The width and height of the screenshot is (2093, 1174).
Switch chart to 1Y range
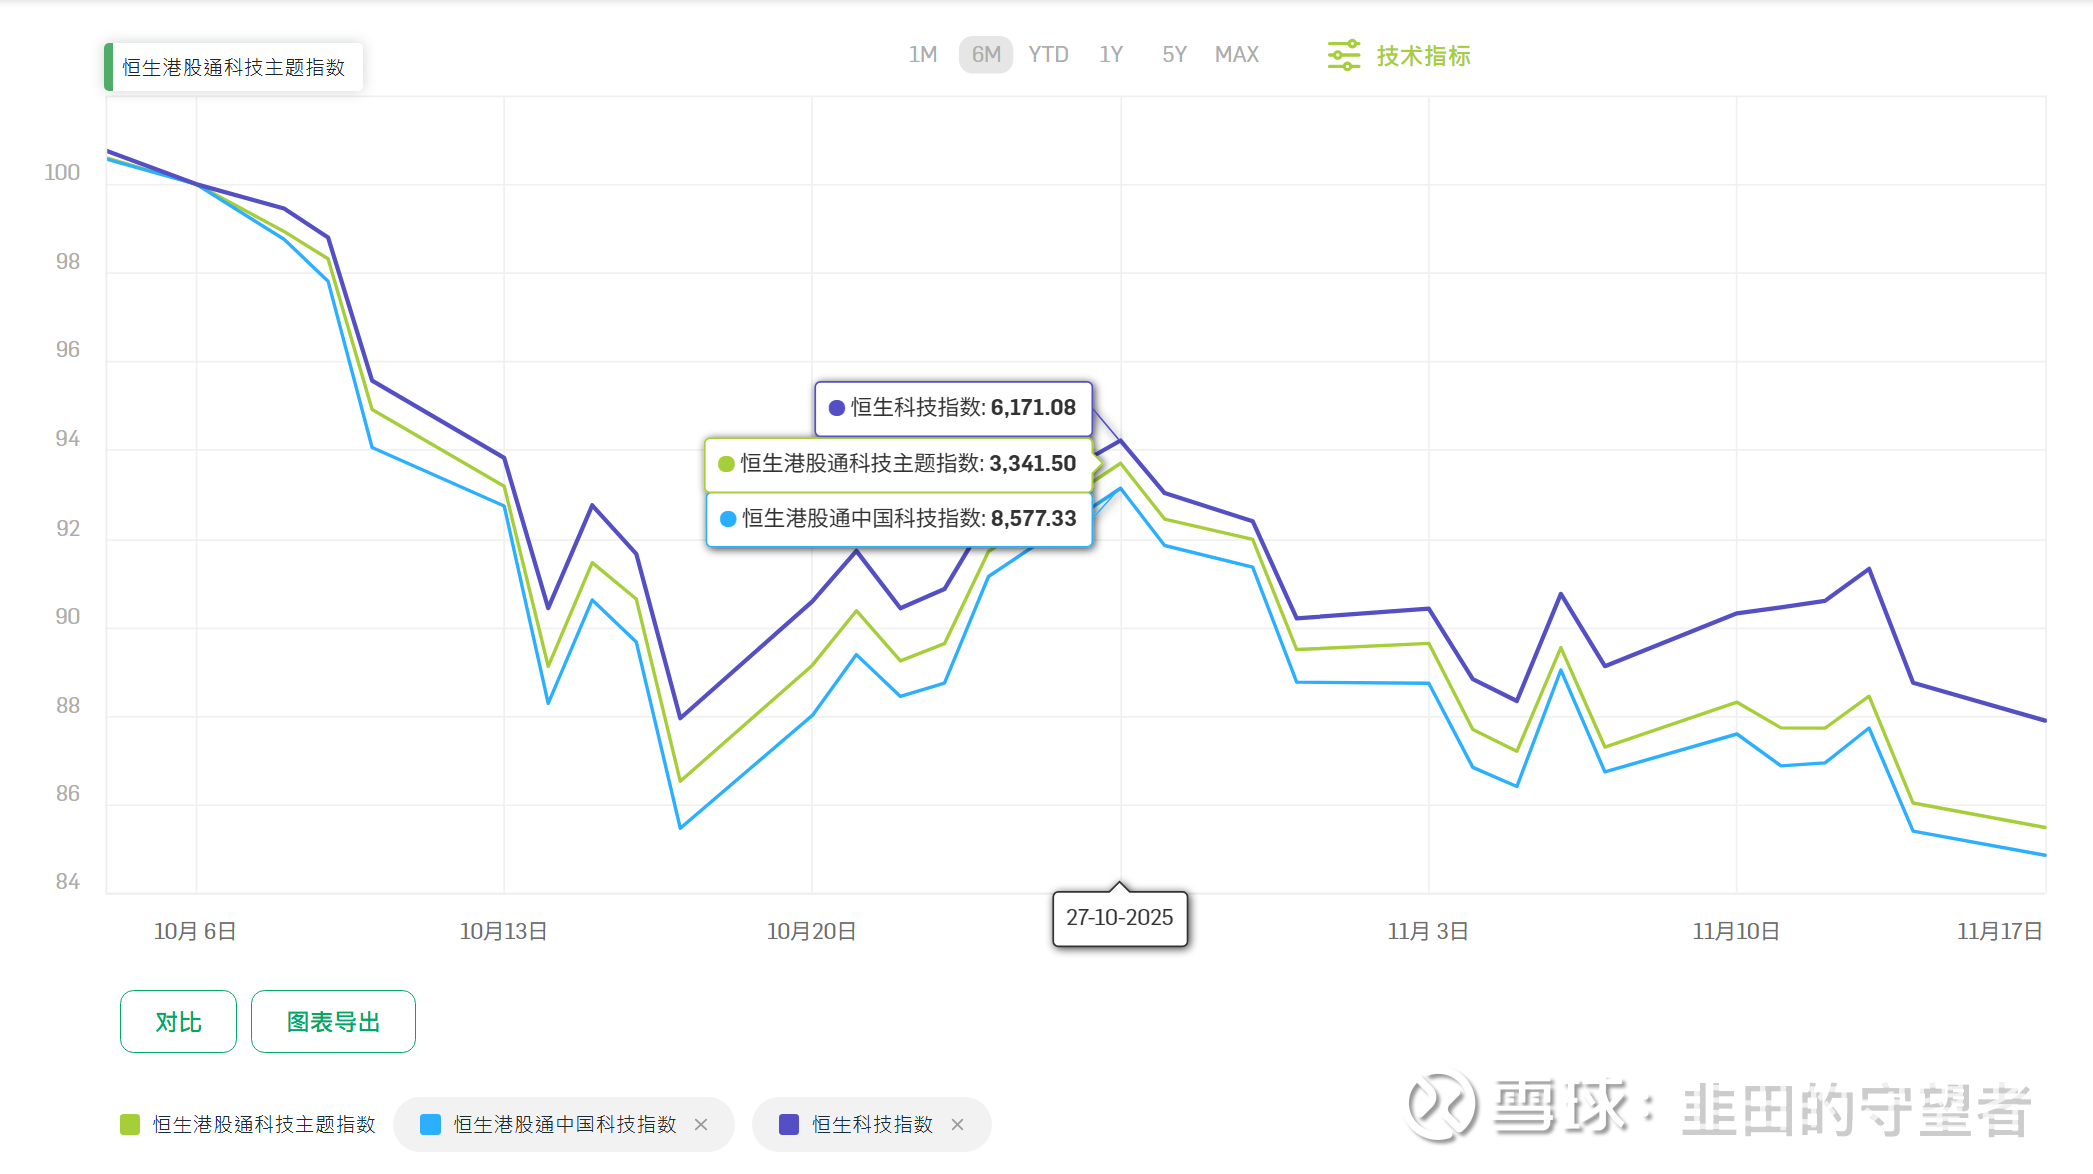[1111, 55]
